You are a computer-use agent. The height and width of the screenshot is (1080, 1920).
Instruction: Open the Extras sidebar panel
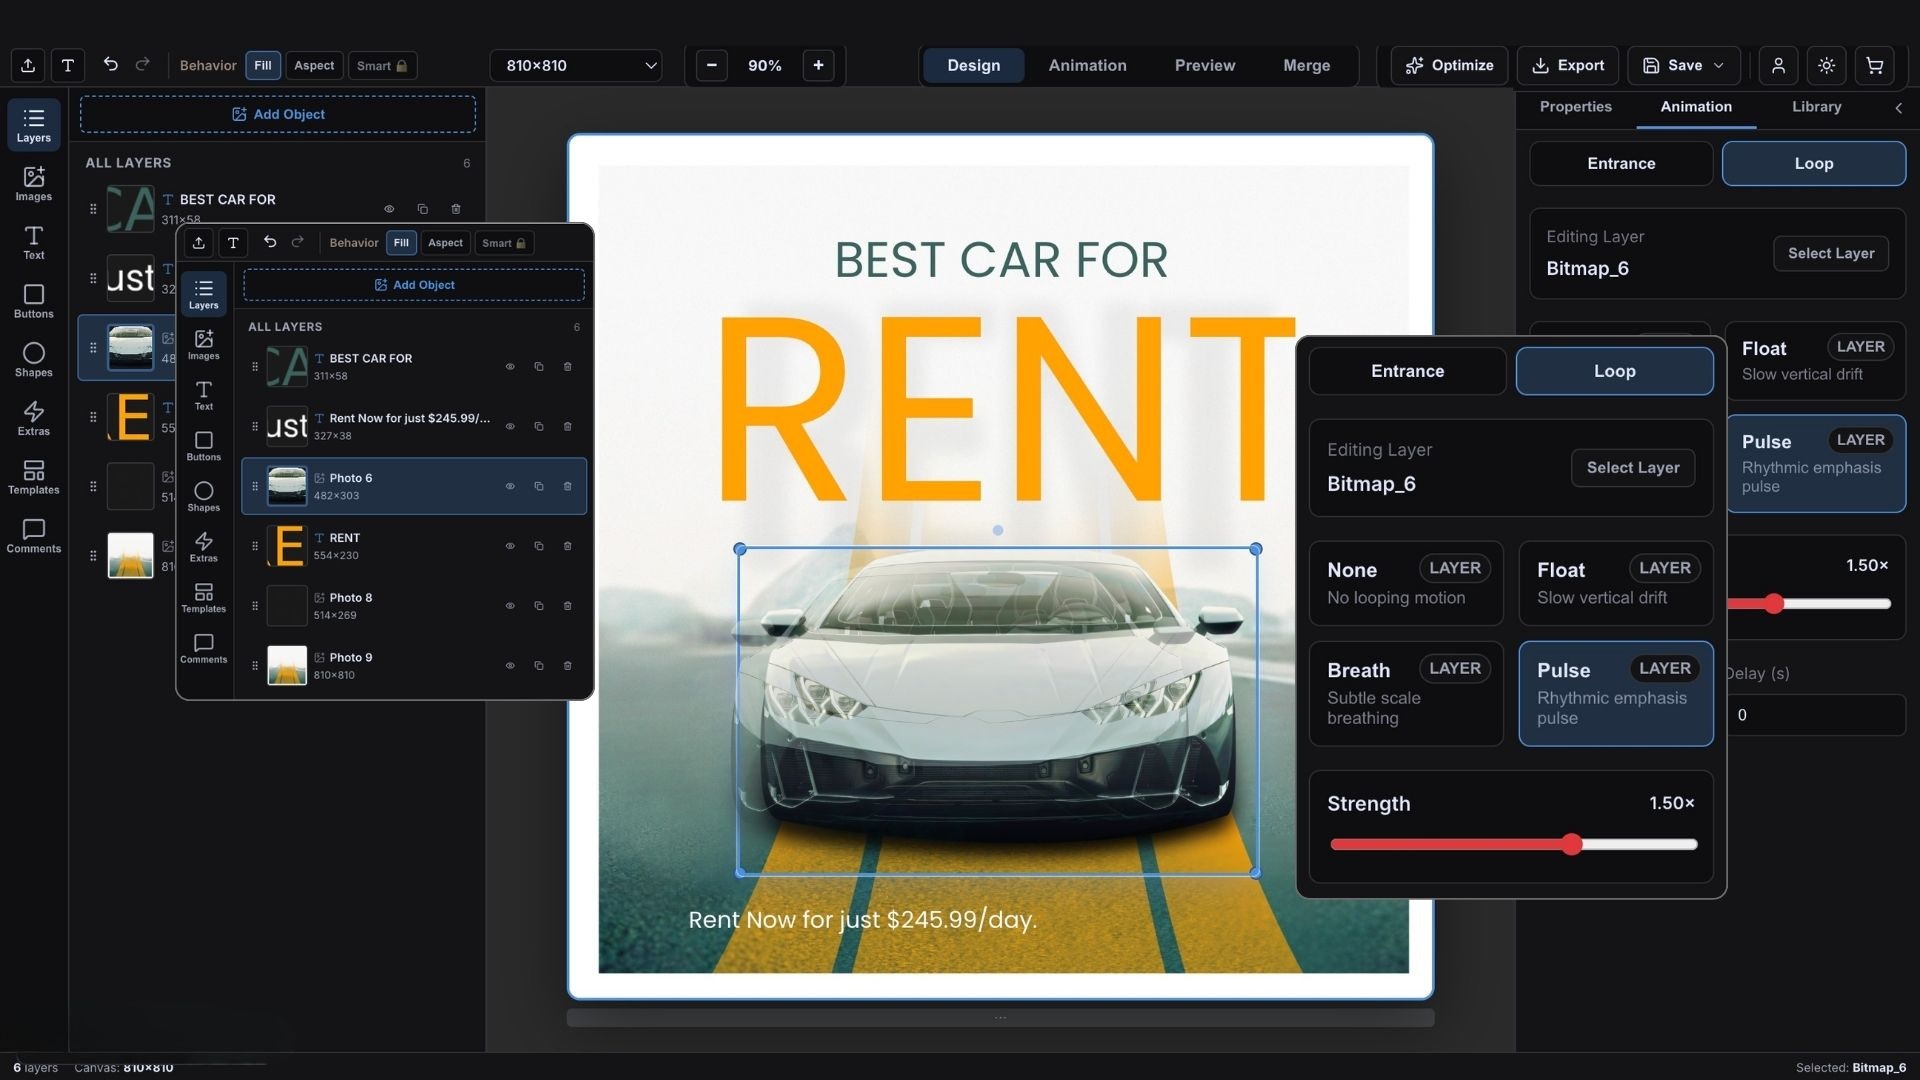(x=33, y=418)
